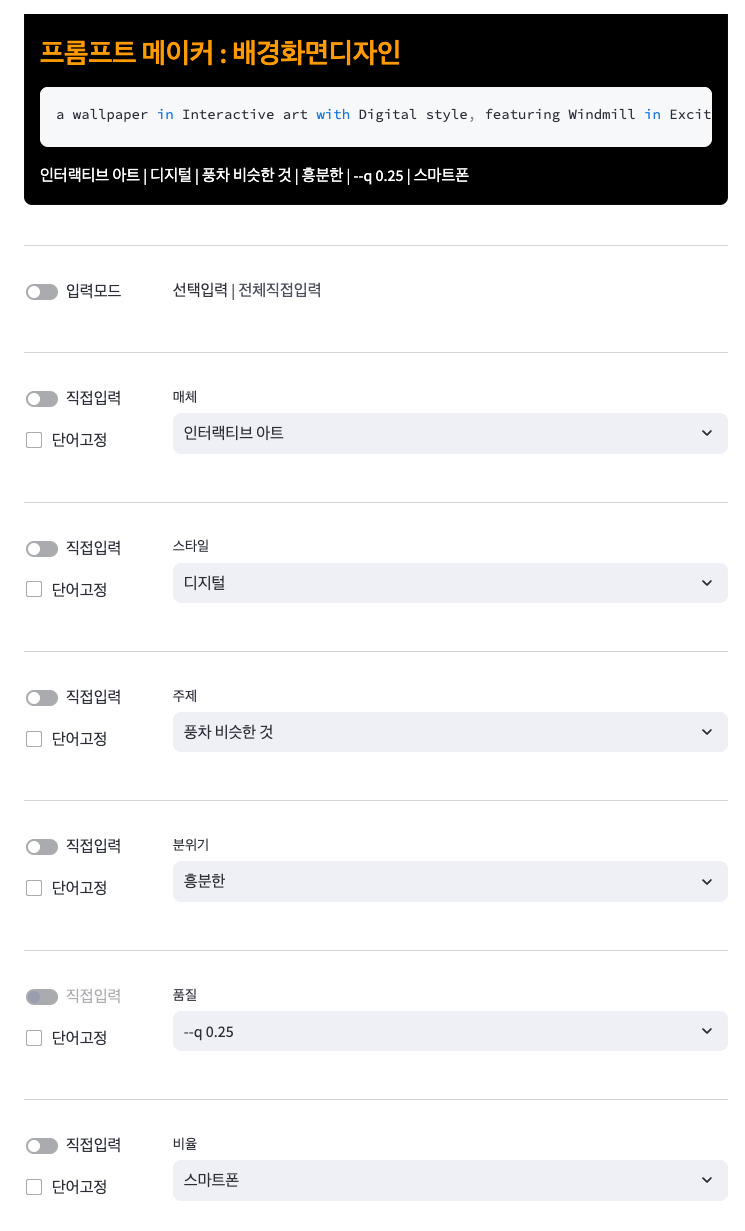Open the 매체 dropdown showing 인터랙티브 아트
Screen dimensions: 745x1231
click(x=450, y=433)
